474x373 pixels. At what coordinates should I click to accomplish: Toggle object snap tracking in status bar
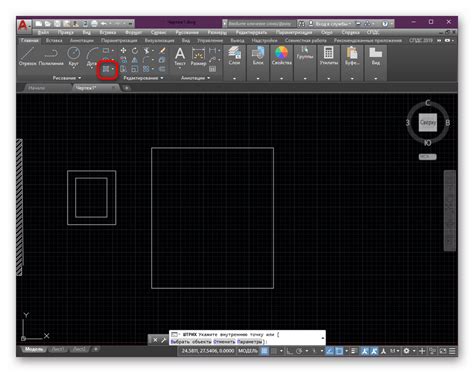(329, 351)
